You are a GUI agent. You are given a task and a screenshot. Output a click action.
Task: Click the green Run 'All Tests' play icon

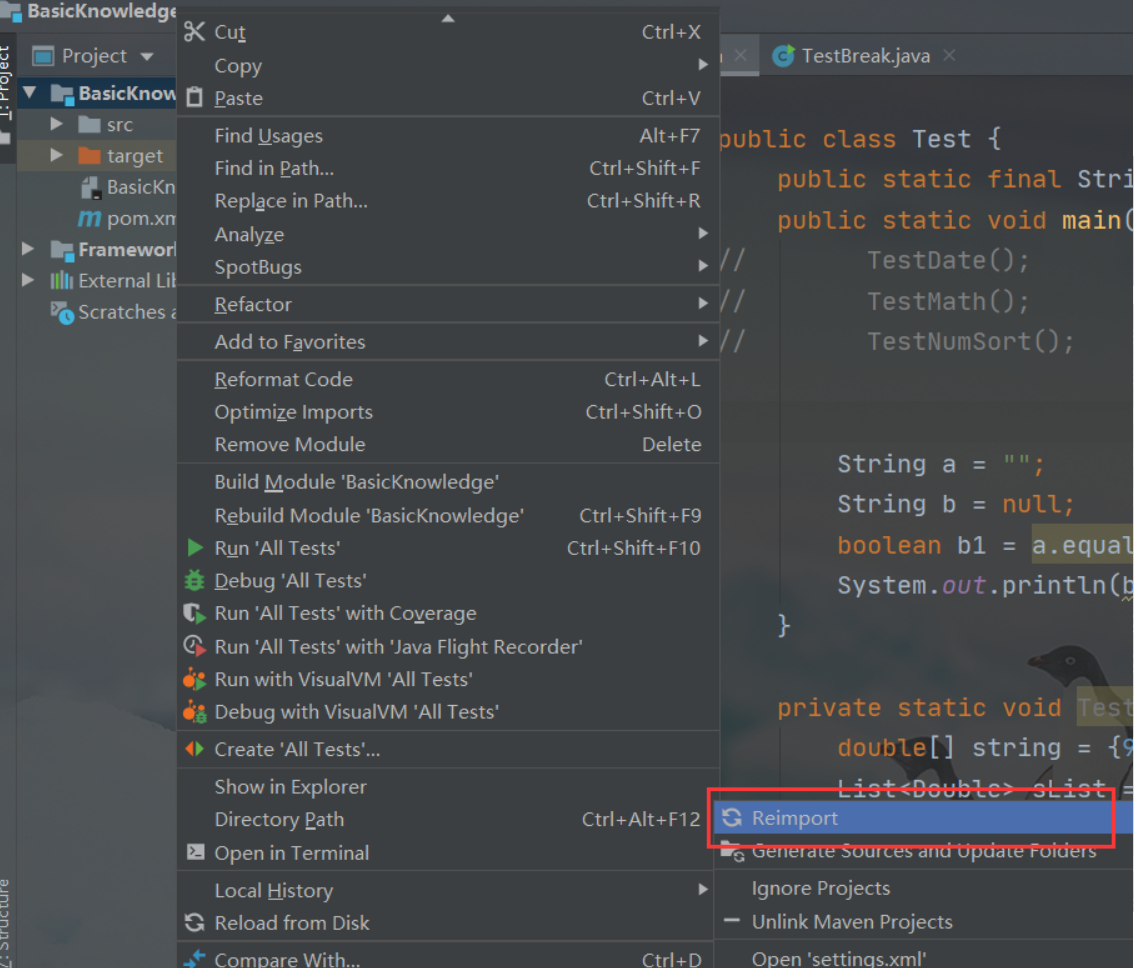[x=195, y=548]
